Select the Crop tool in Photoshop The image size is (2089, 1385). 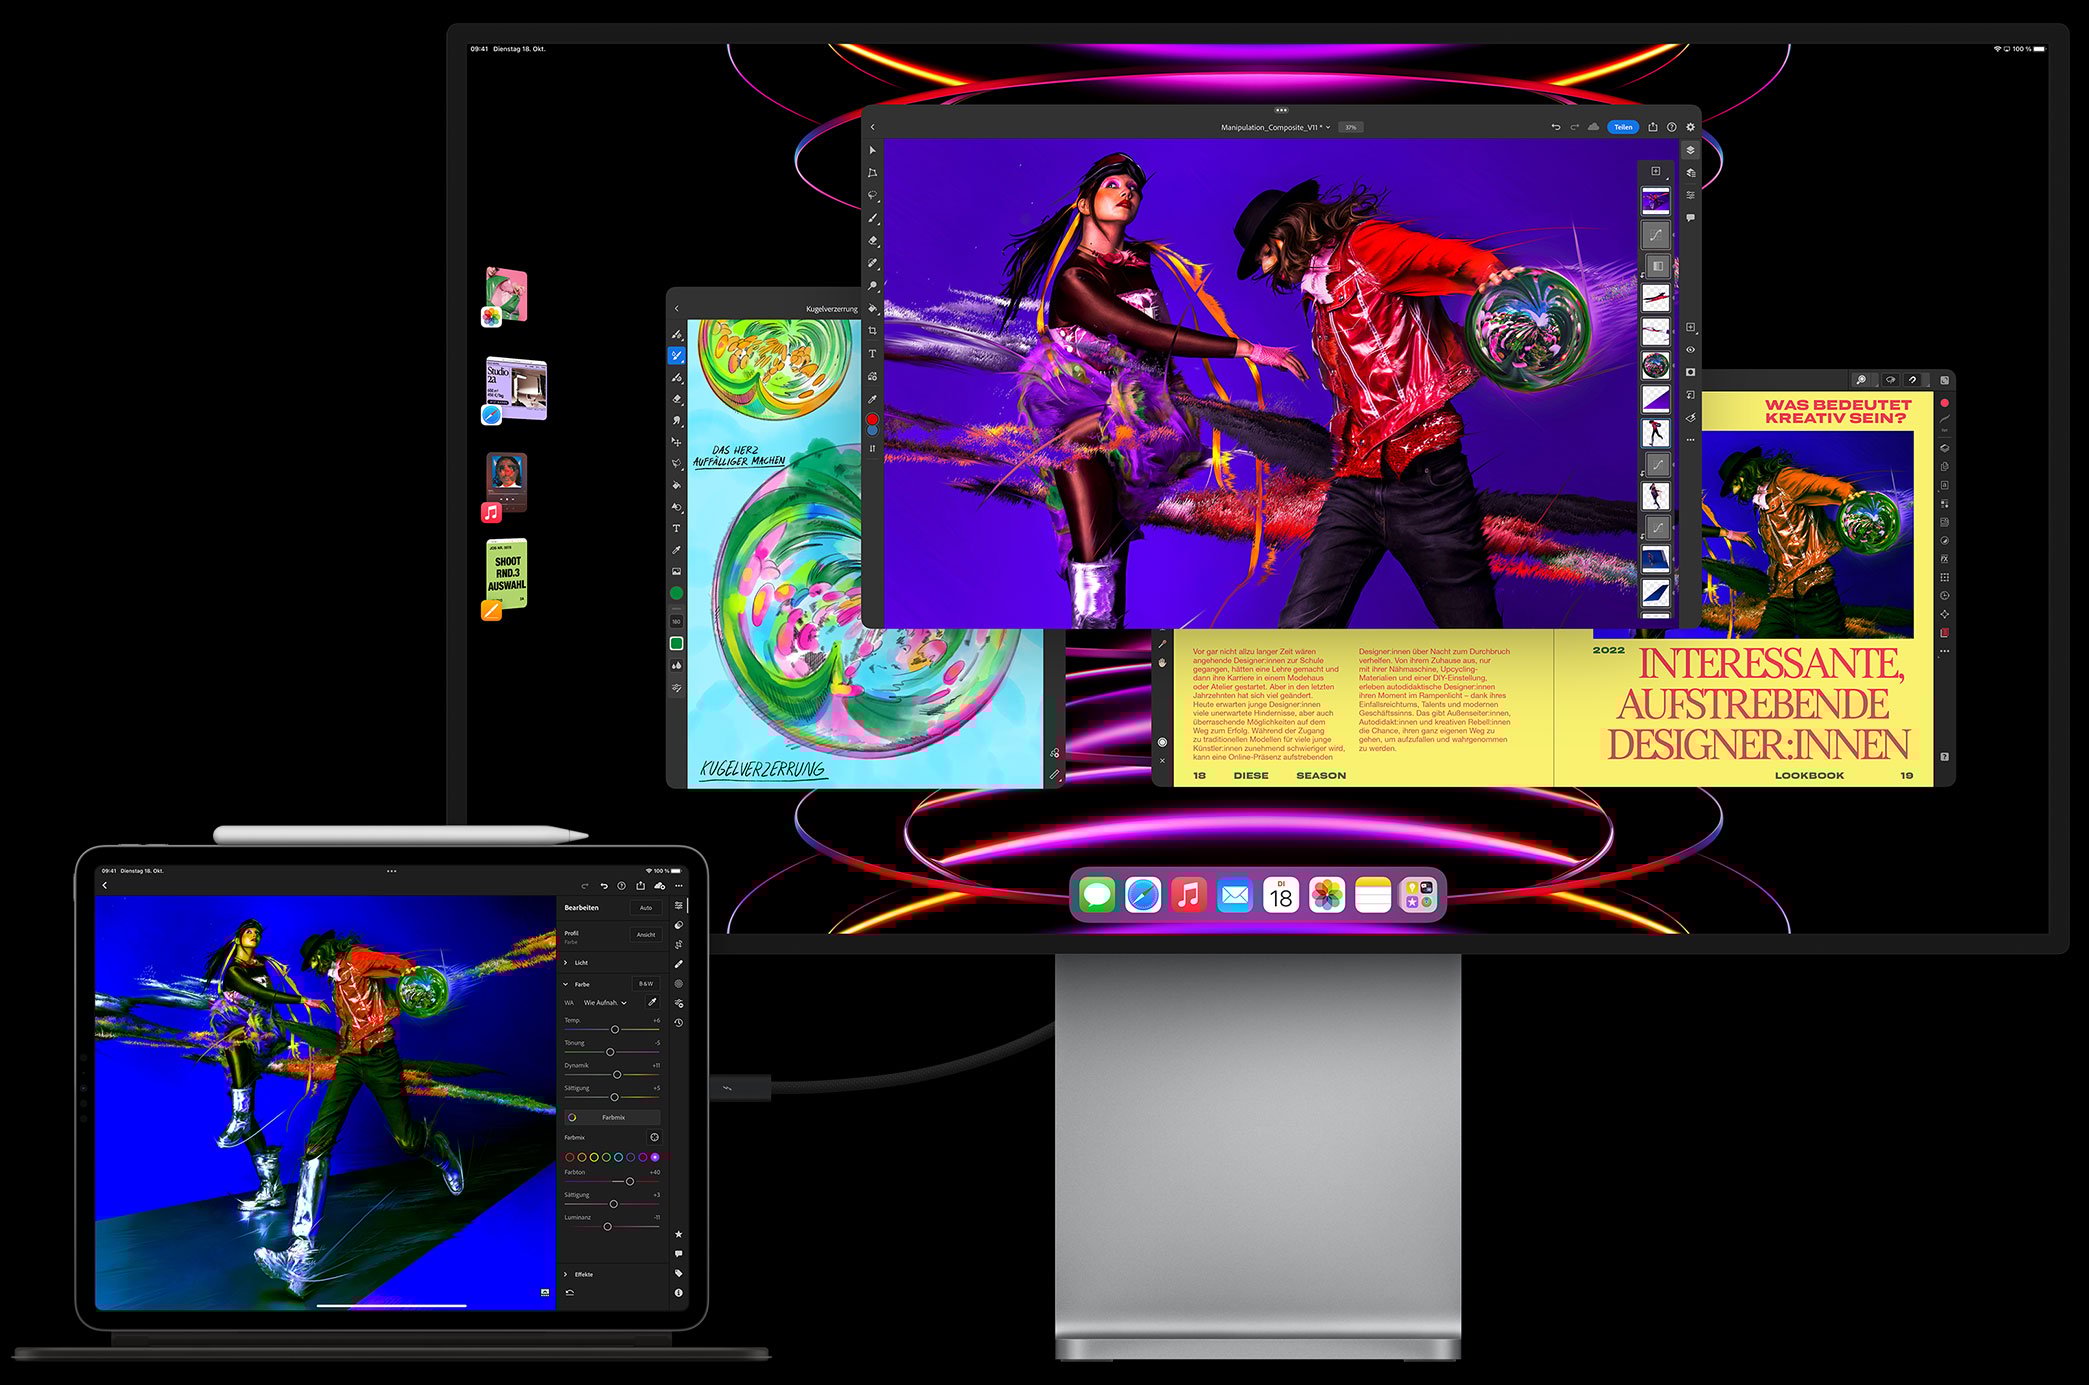872,331
